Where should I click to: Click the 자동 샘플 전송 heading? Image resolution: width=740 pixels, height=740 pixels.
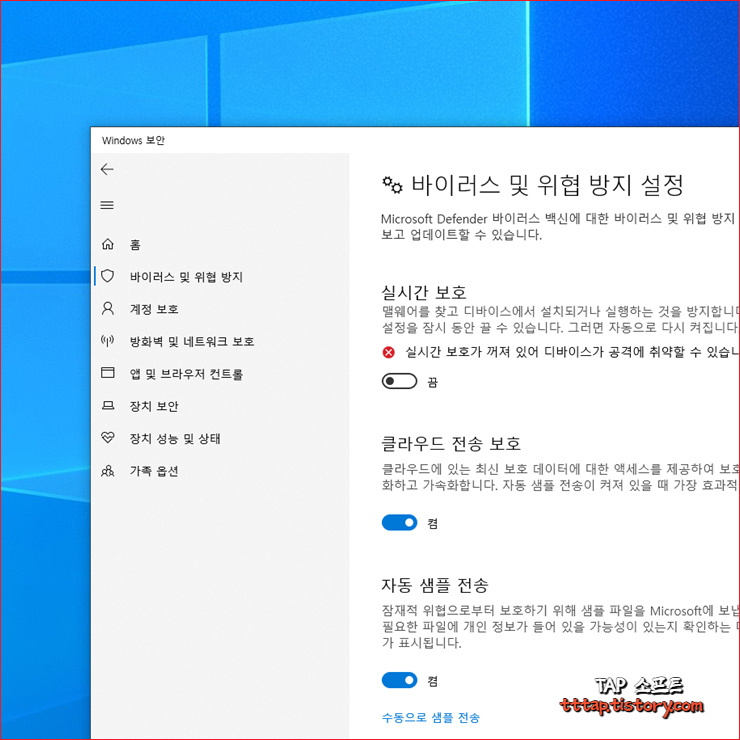(435, 585)
